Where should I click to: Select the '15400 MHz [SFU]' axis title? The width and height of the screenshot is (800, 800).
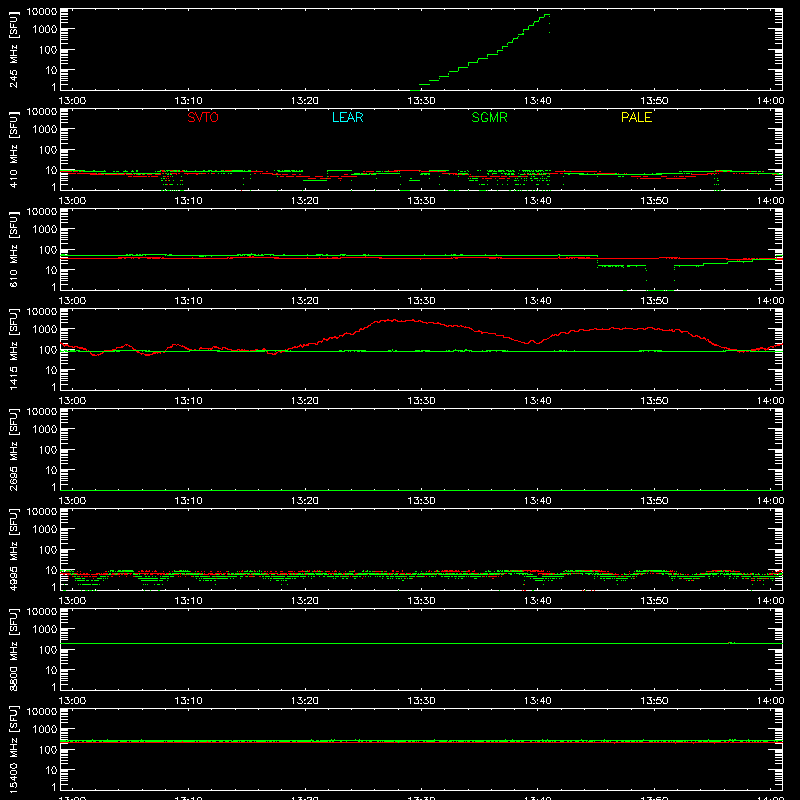click(x=14, y=750)
